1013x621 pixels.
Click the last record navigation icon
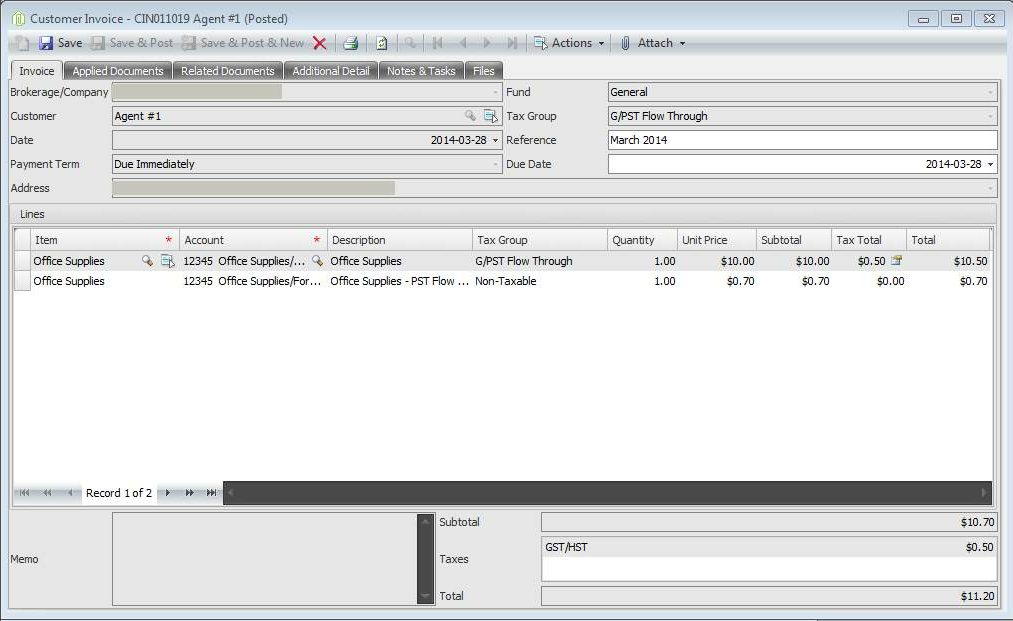coord(212,493)
